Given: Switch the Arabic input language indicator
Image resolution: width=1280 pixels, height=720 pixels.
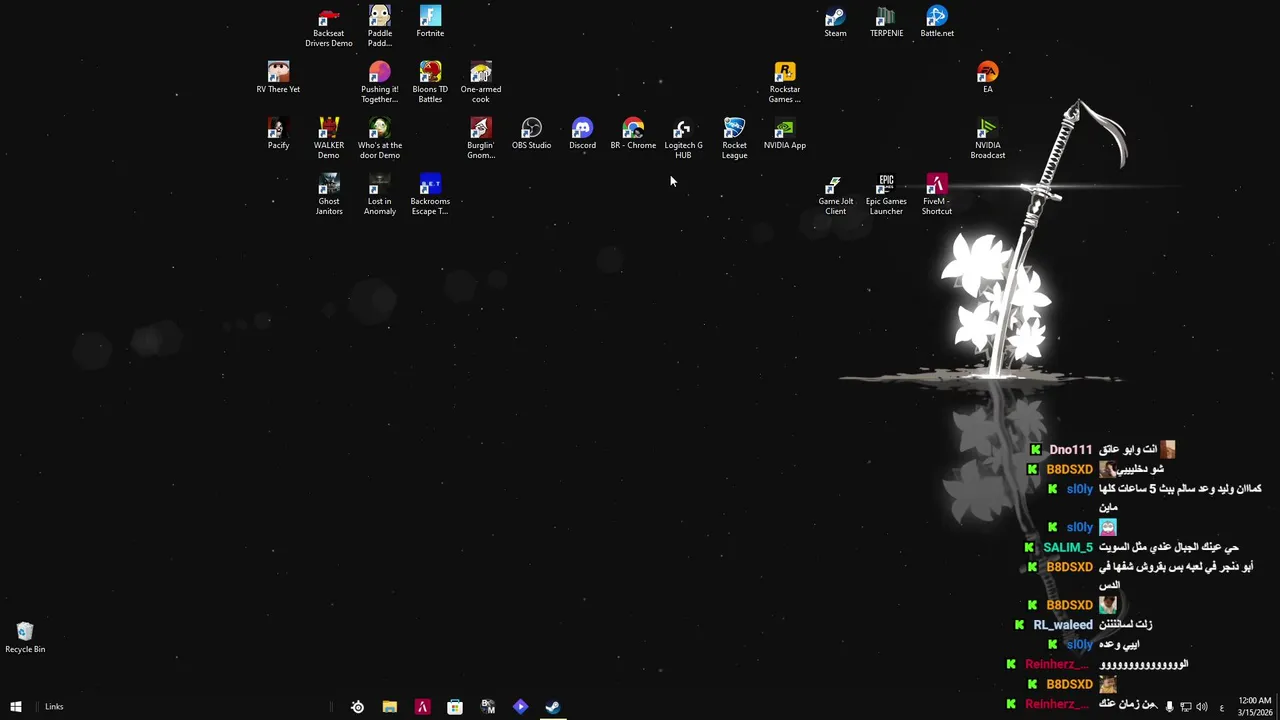Looking at the screenshot, I should pos(1221,707).
